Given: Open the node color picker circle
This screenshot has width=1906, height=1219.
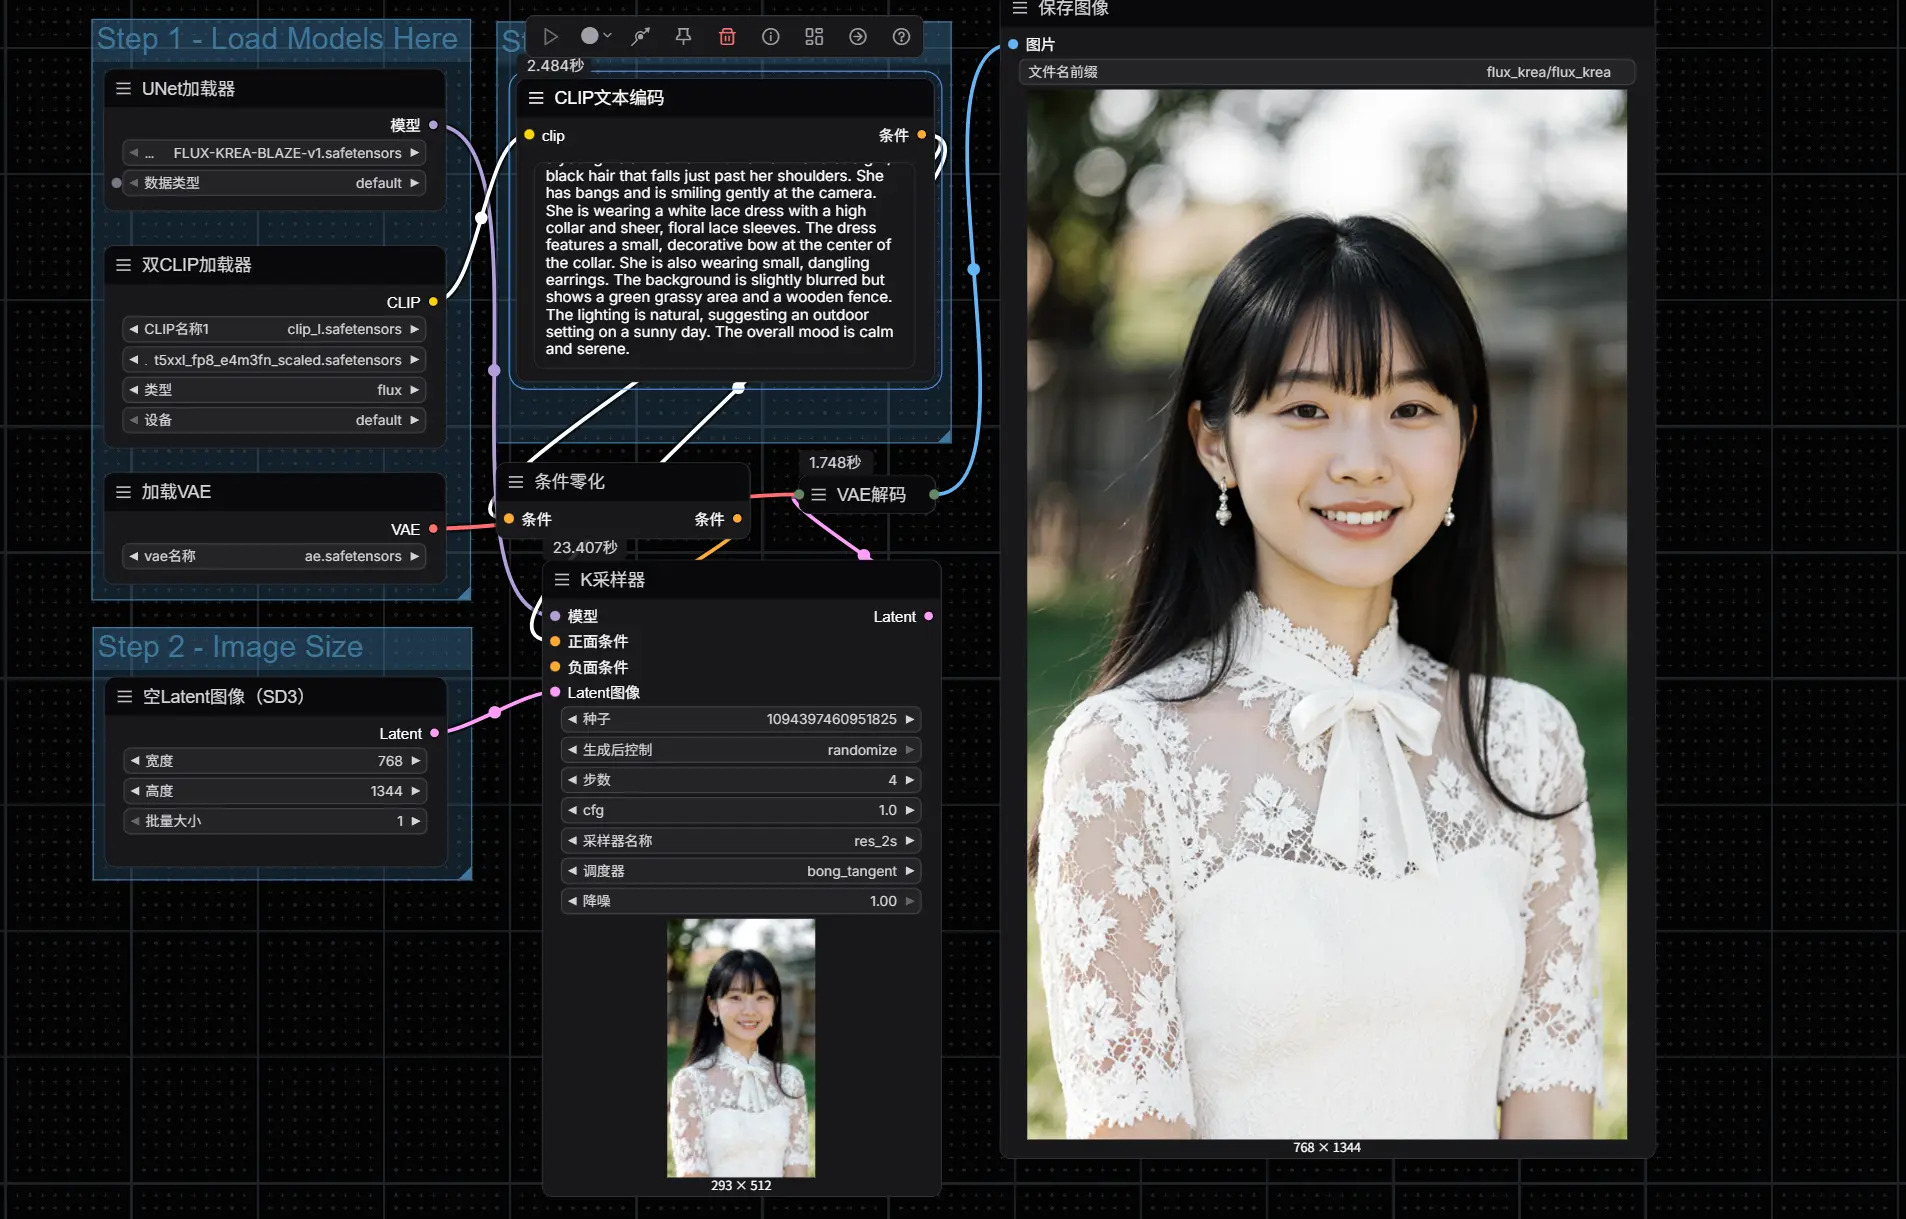Looking at the screenshot, I should pos(591,37).
